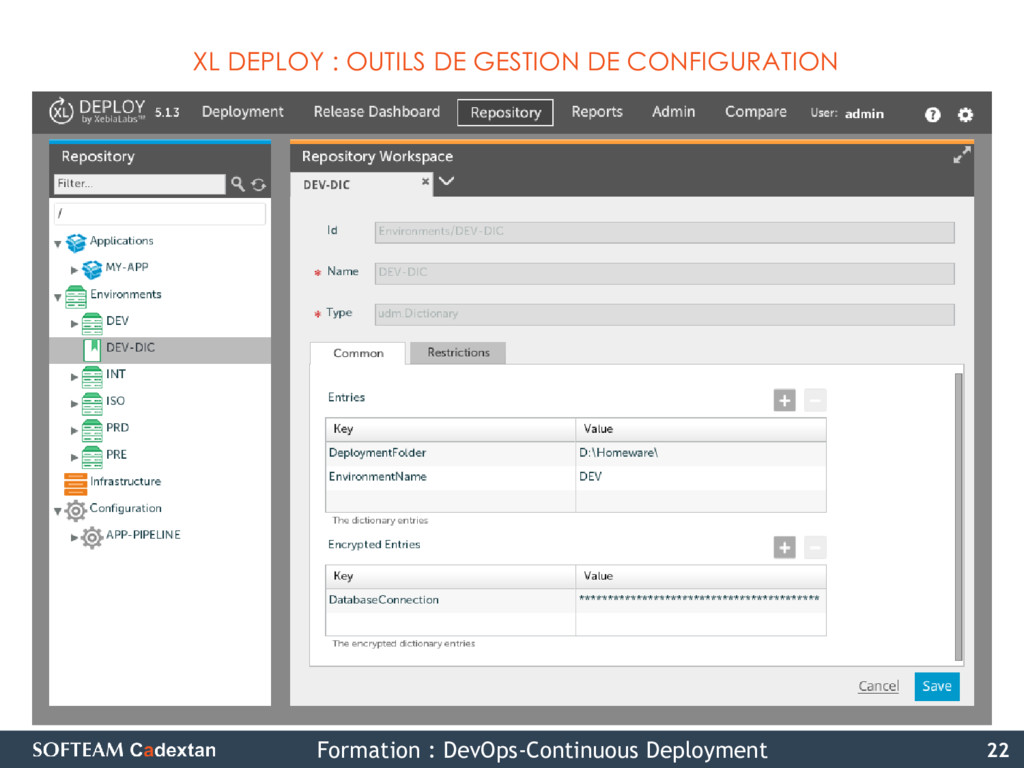Maximize the Repository Workspace panel
Viewport: 1024px width, 768px height.
[961, 155]
